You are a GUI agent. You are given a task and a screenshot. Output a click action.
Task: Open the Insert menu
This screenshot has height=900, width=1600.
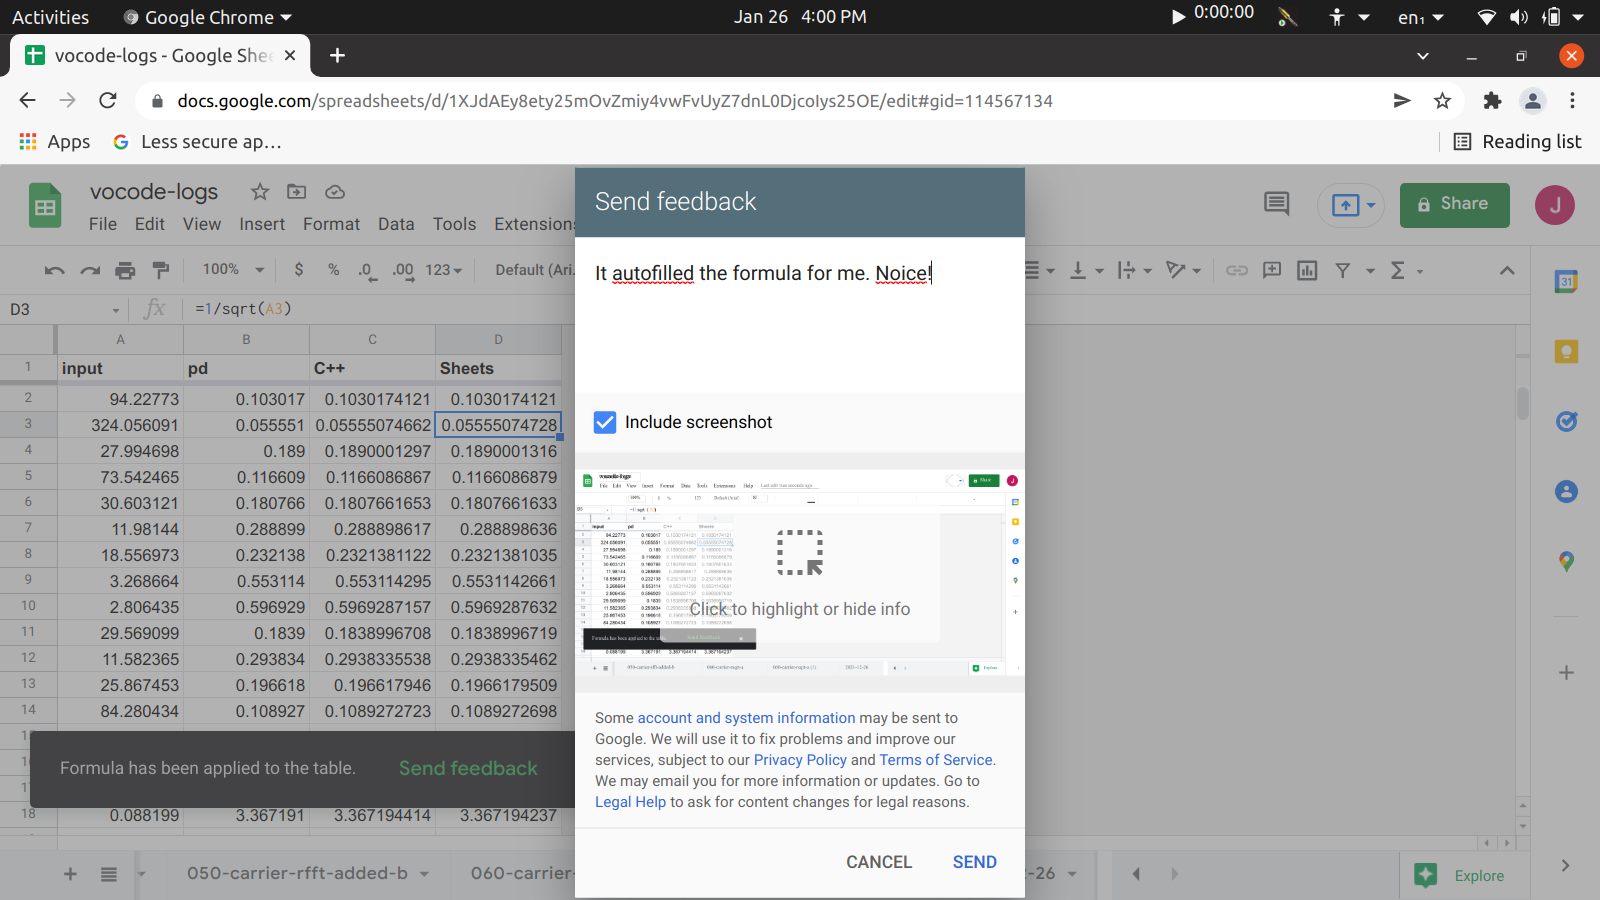(262, 224)
